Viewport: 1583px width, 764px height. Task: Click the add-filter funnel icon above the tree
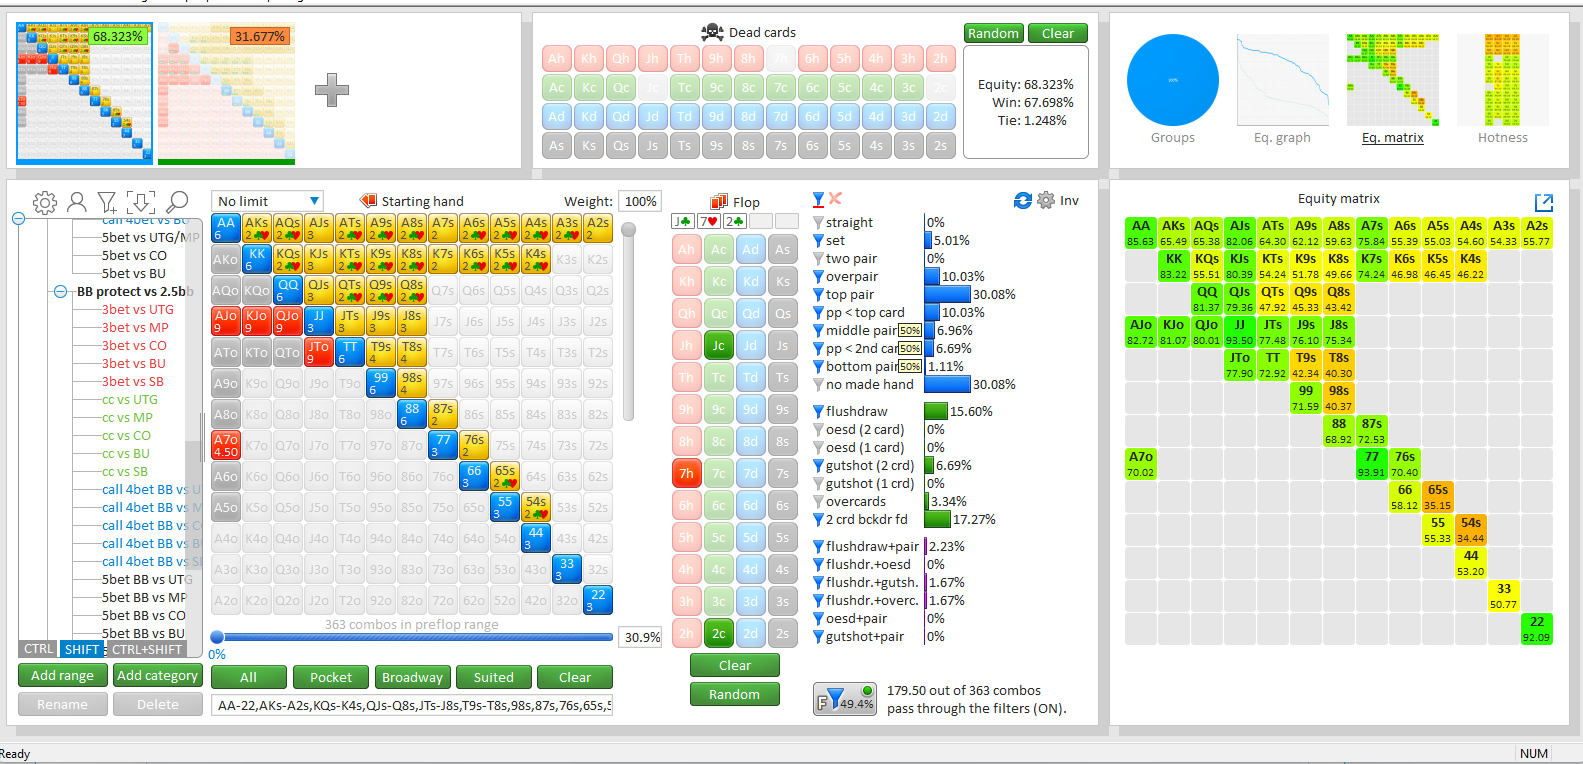click(x=108, y=203)
